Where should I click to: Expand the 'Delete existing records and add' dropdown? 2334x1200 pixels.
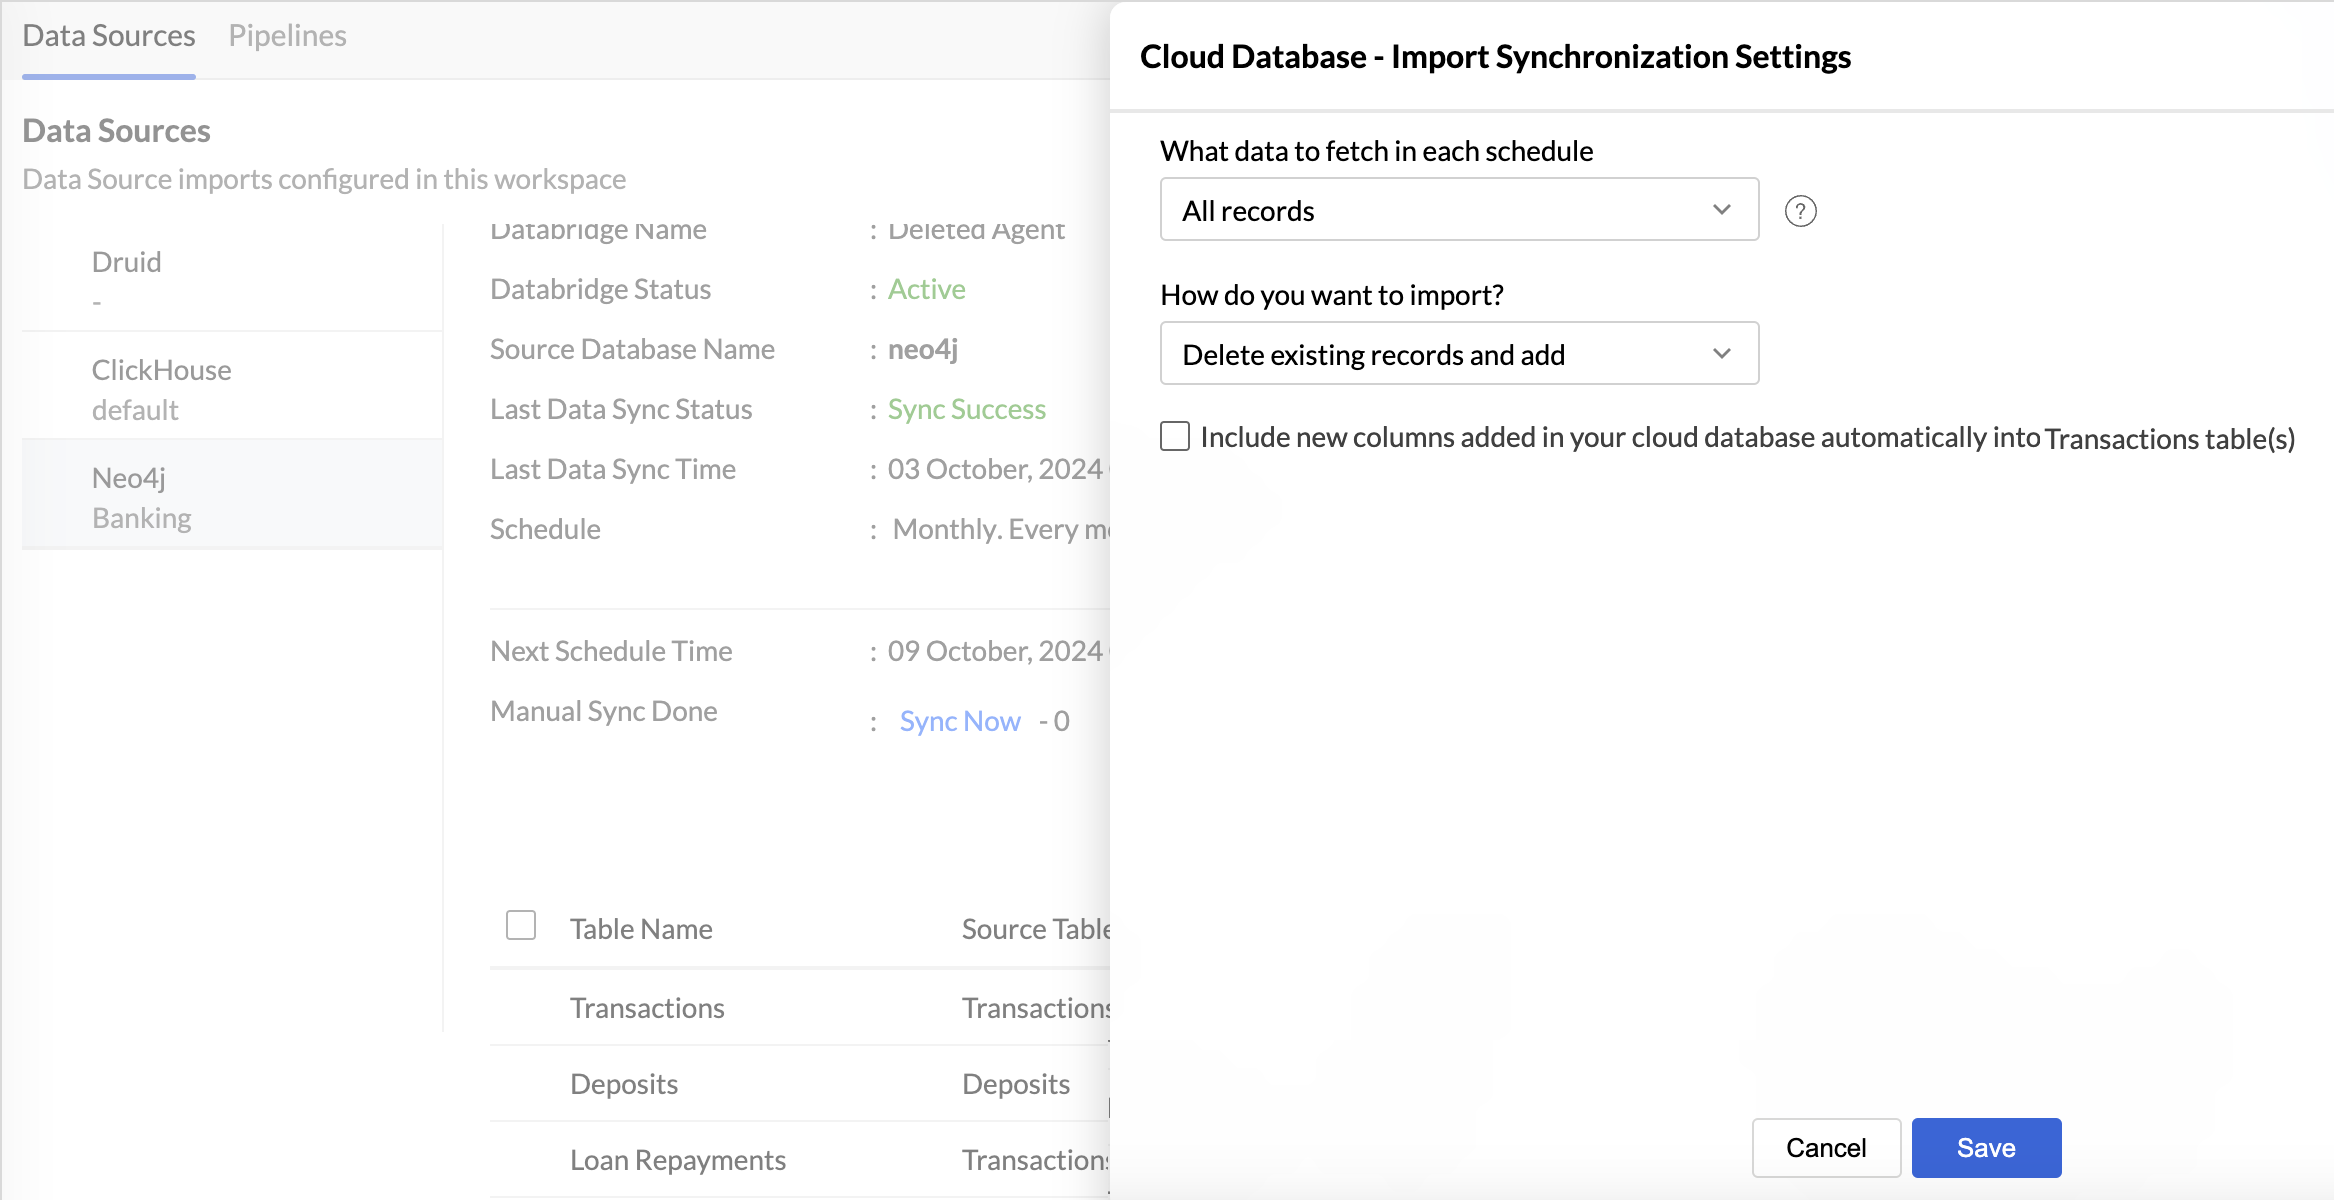tap(1458, 354)
